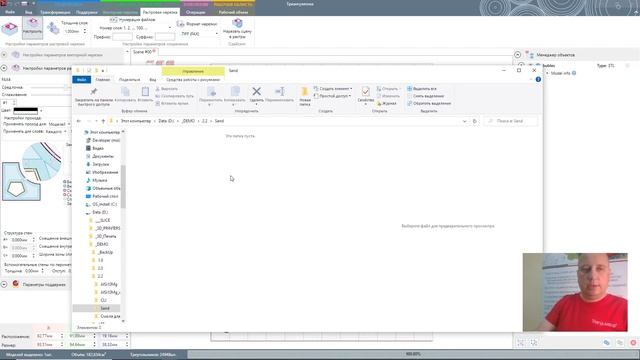Click the Настроить slicing settings button
Screen dimensions: 640x360
[x=32, y=27]
